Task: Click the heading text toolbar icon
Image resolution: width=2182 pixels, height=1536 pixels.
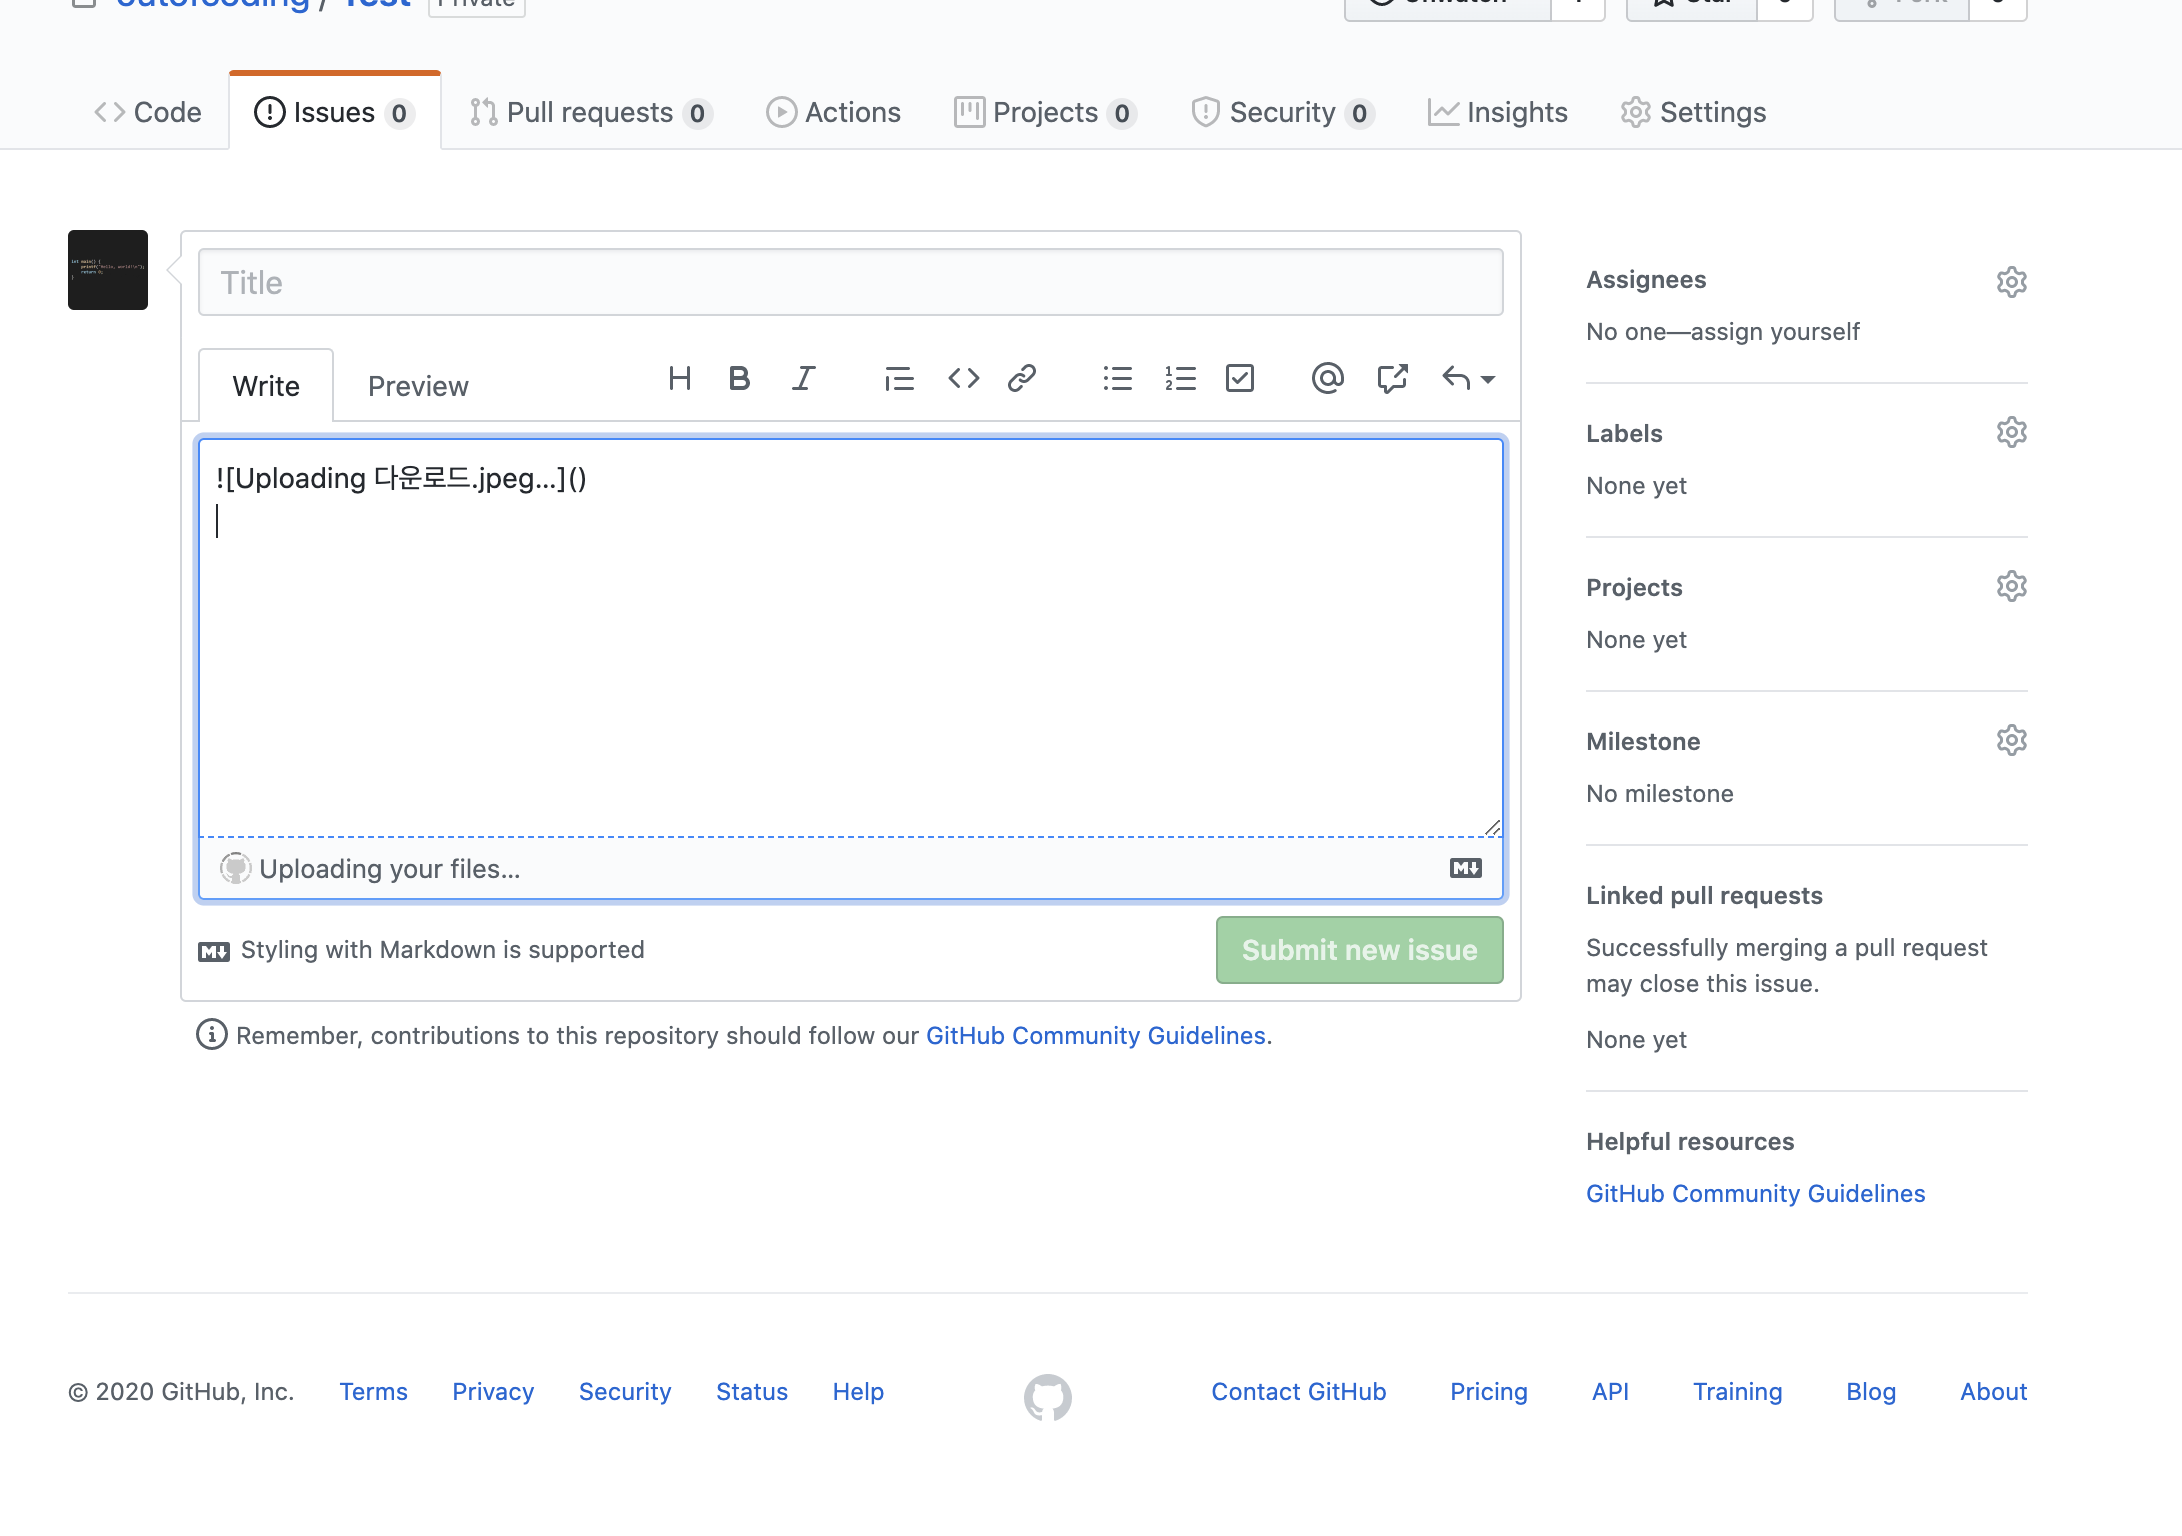Action: click(680, 379)
